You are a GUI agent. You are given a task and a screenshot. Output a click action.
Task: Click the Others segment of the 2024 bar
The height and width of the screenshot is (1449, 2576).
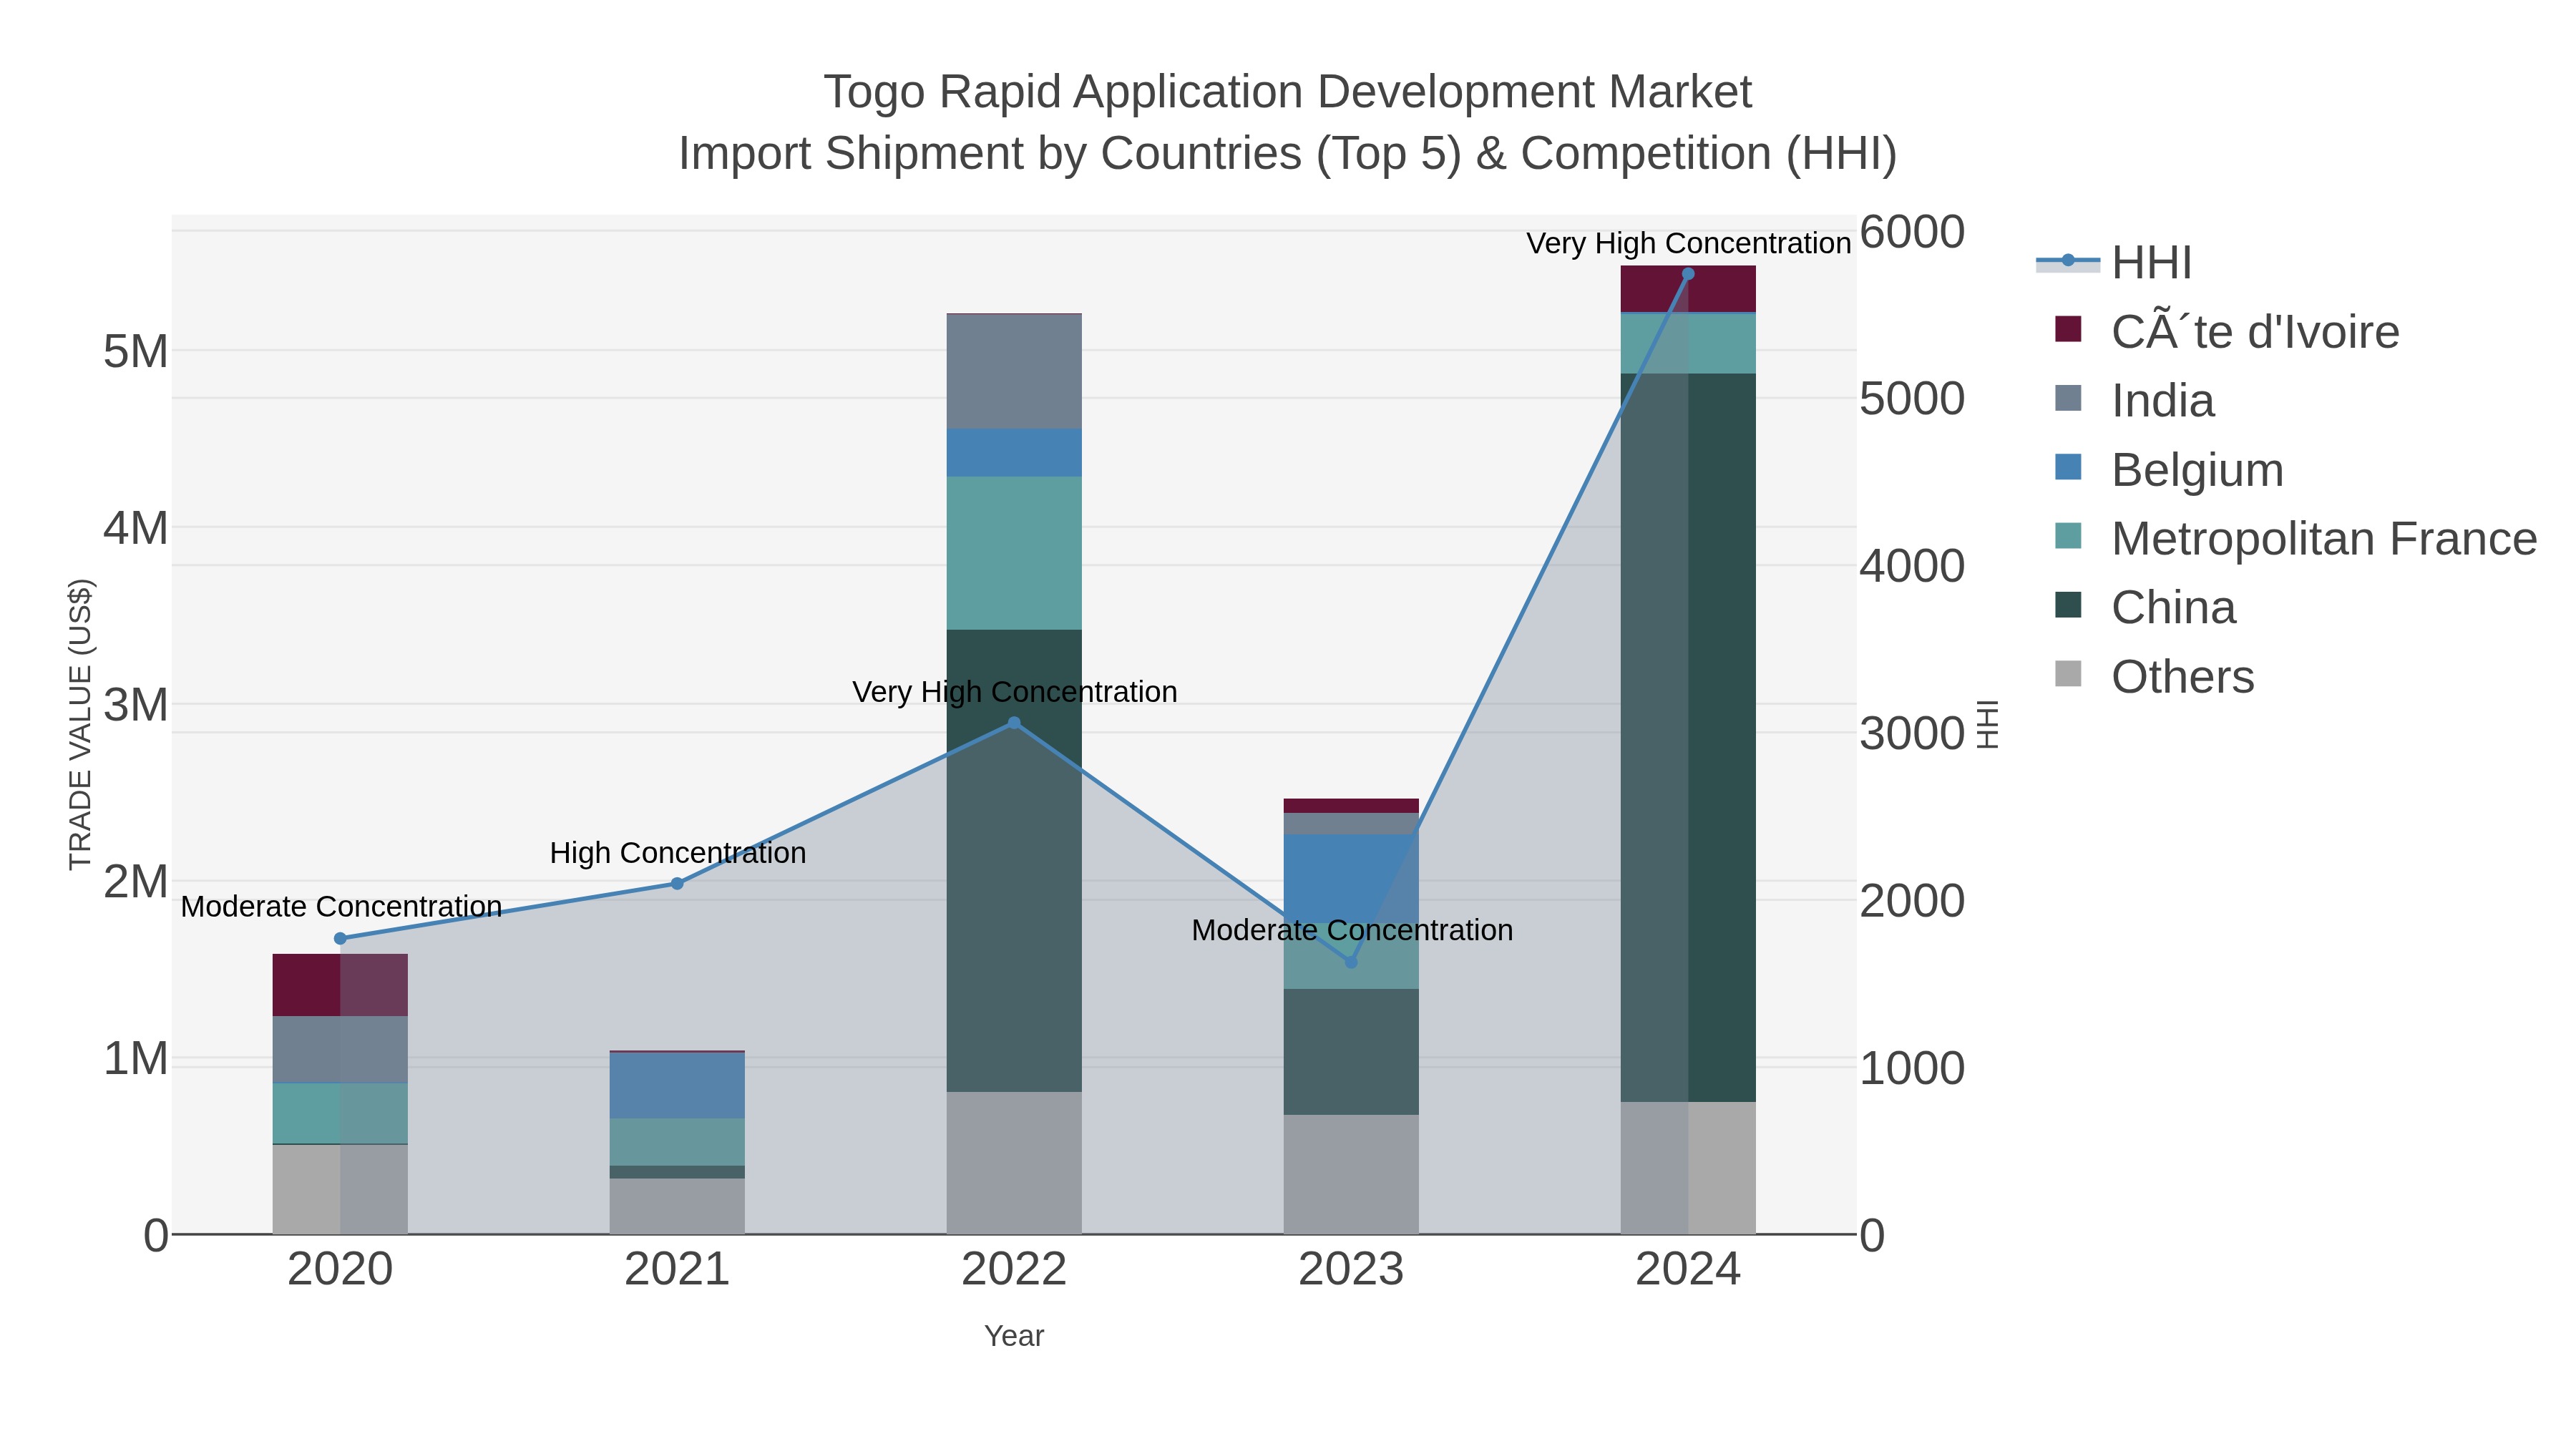pyautogui.click(x=1688, y=1168)
